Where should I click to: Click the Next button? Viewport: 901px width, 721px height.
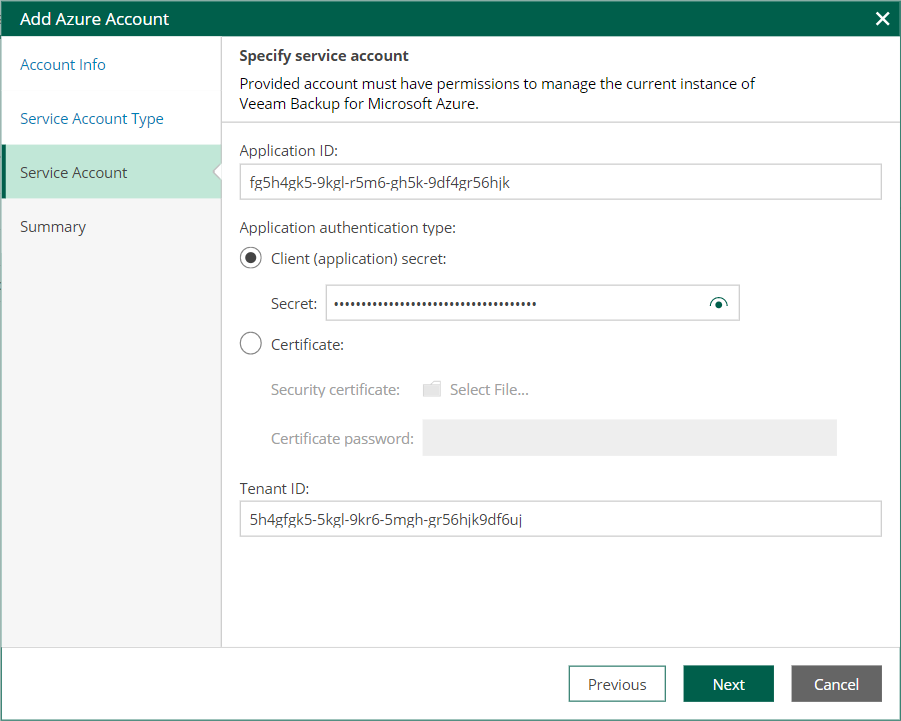(x=728, y=684)
